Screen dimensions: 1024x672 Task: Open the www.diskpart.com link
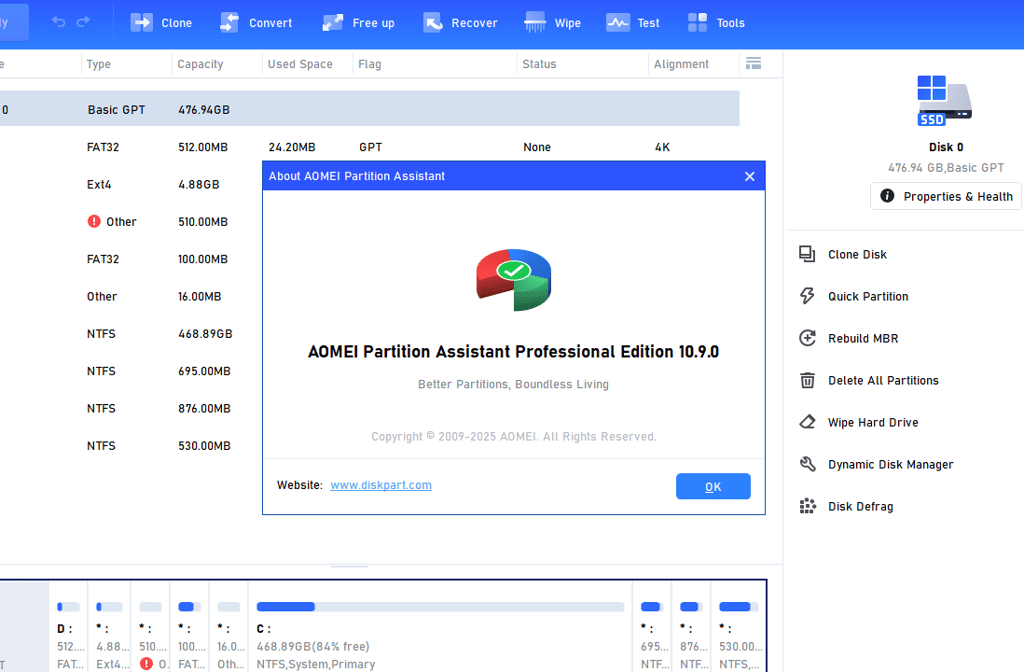pos(381,485)
